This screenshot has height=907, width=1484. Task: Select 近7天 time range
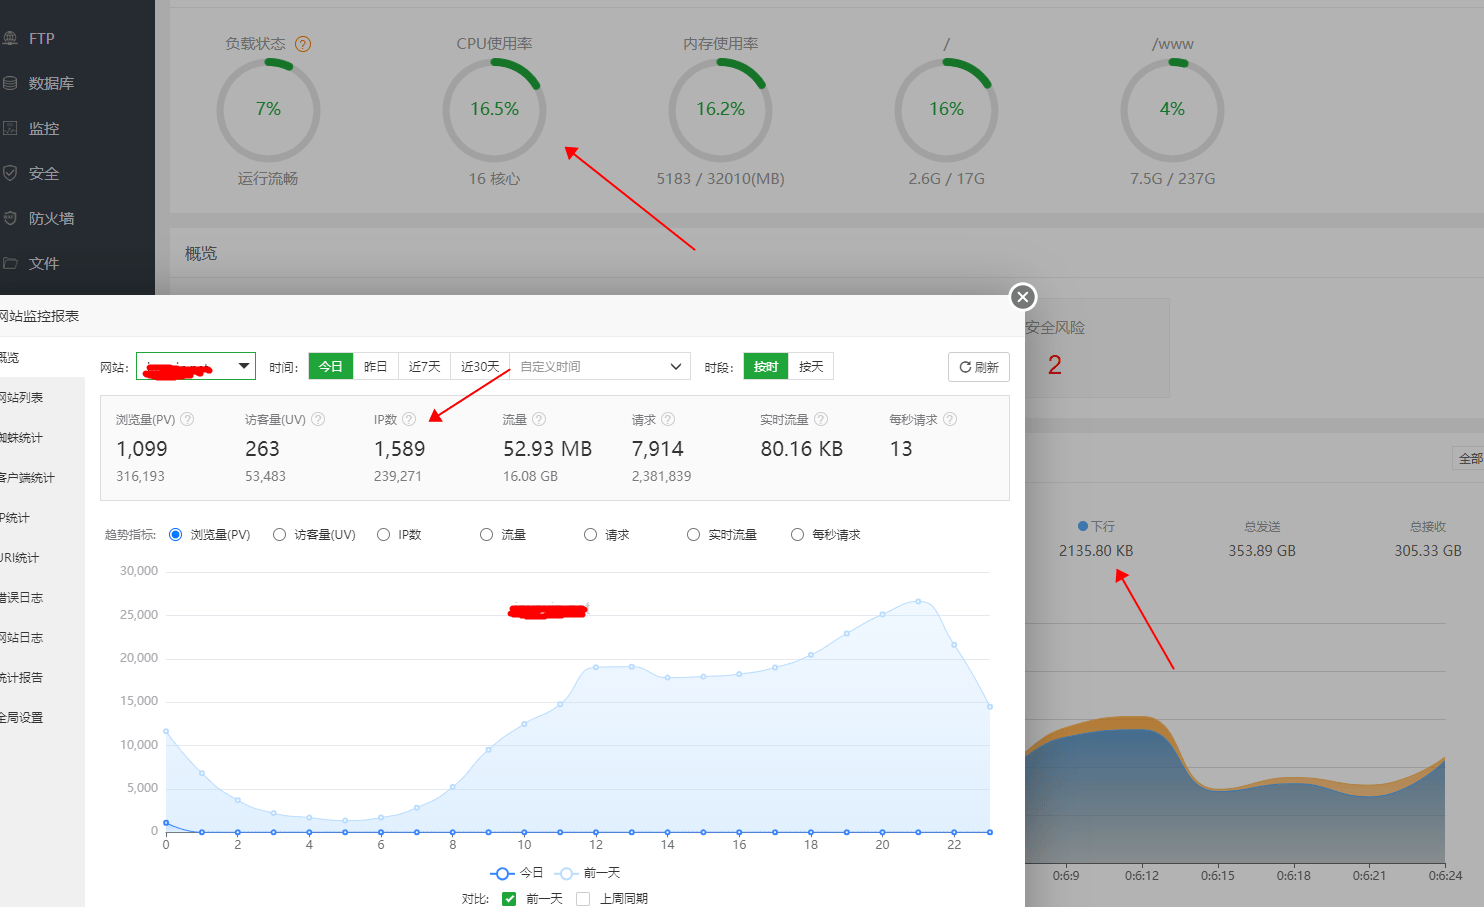pos(424,366)
